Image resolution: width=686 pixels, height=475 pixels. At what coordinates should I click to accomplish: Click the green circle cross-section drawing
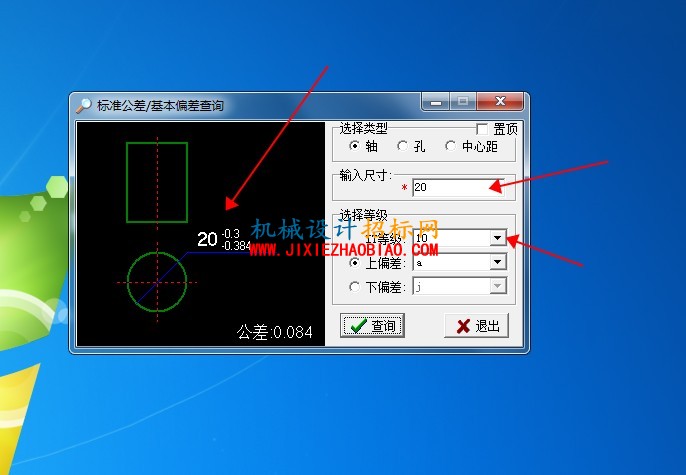[157, 282]
